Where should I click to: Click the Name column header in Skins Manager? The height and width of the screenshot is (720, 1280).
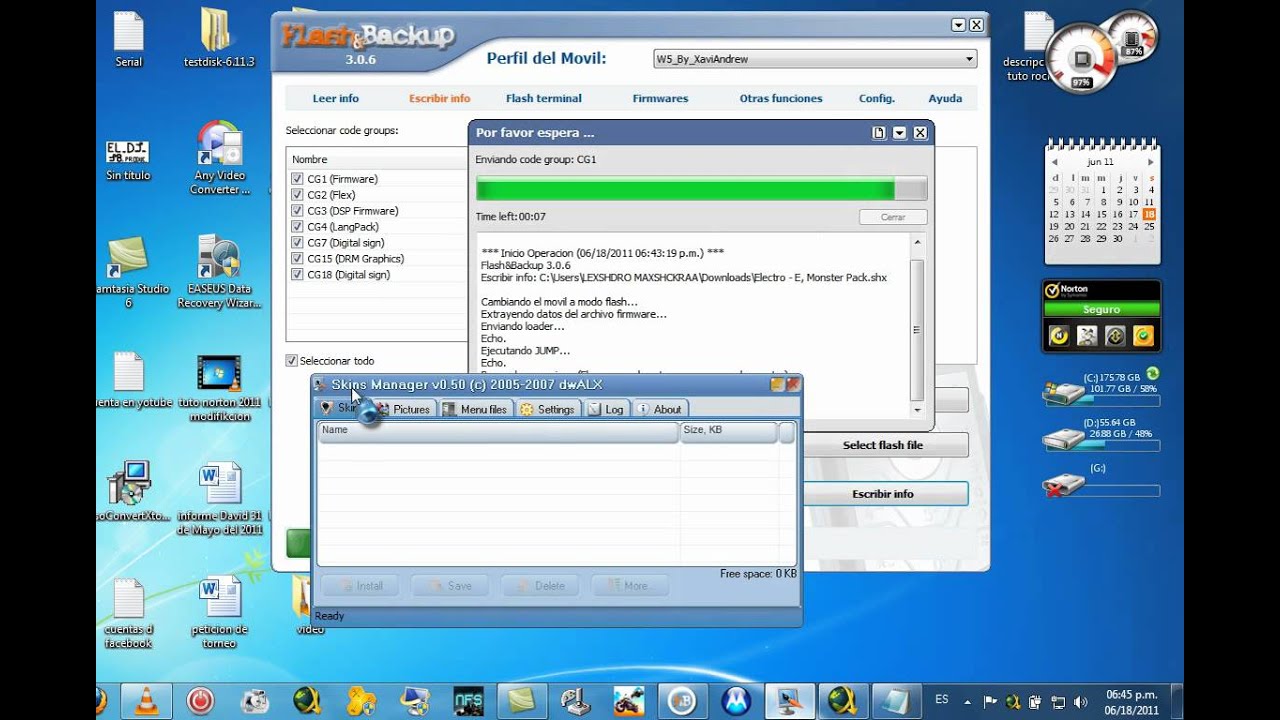(x=498, y=431)
